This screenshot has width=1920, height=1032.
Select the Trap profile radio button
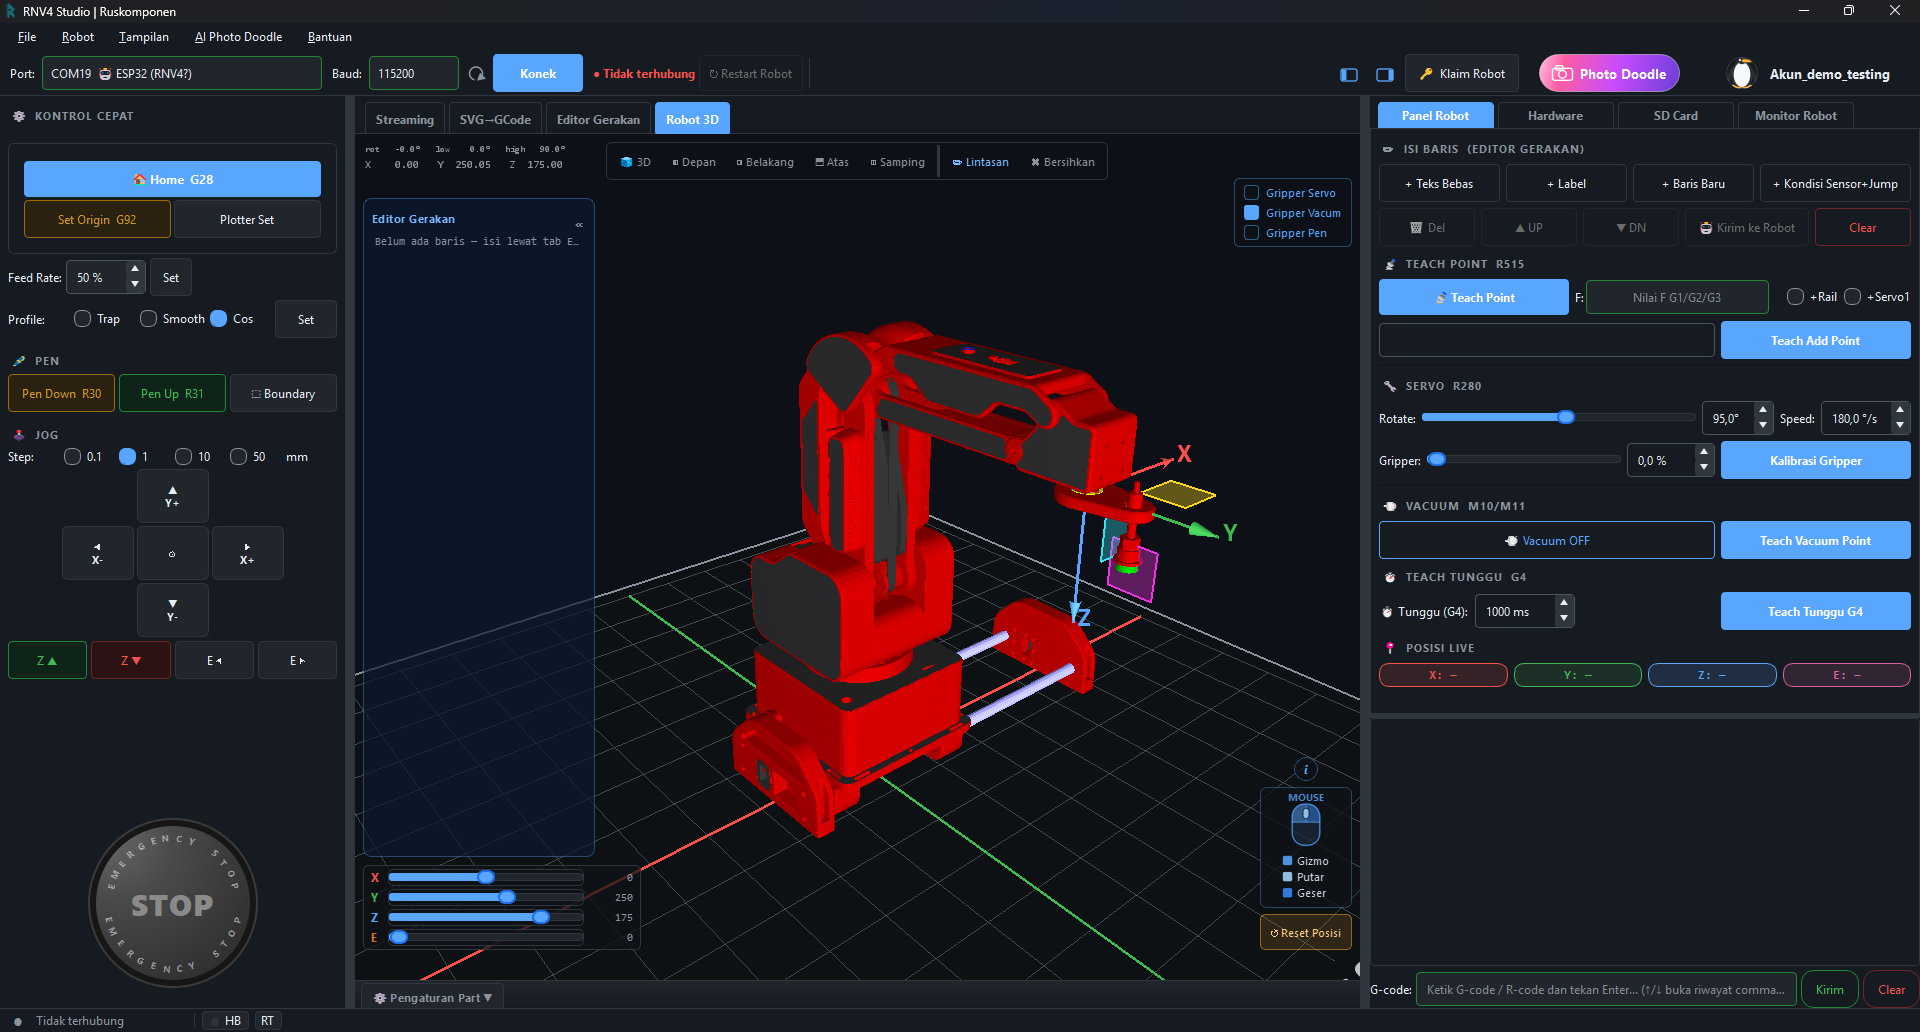82,319
